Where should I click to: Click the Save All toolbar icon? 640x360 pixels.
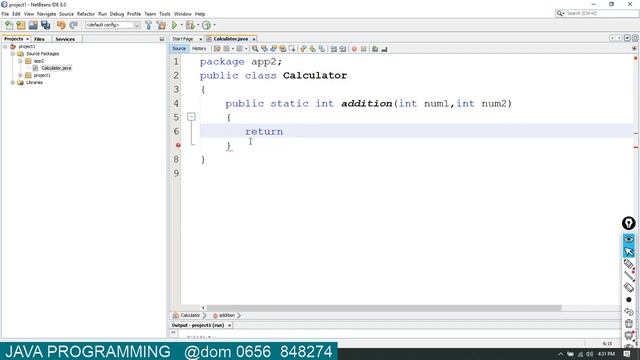pos(46,25)
